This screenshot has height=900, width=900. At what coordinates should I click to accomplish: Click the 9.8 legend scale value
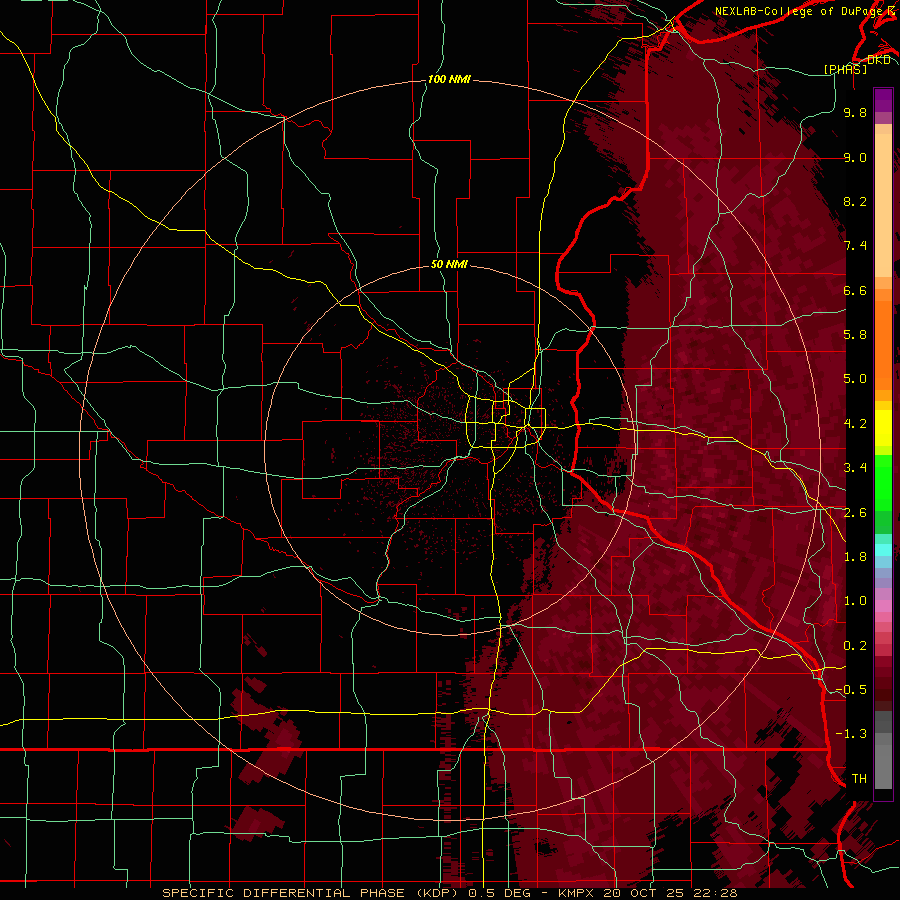click(855, 112)
